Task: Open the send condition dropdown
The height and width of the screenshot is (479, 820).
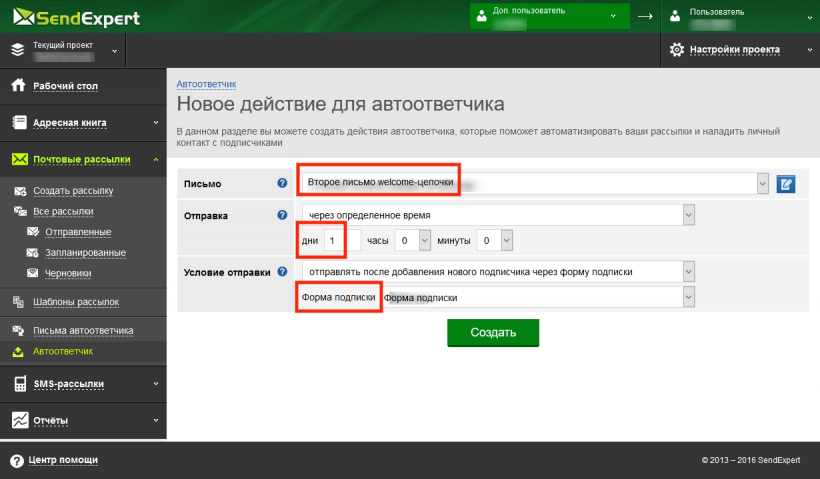Action: [688, 272]
